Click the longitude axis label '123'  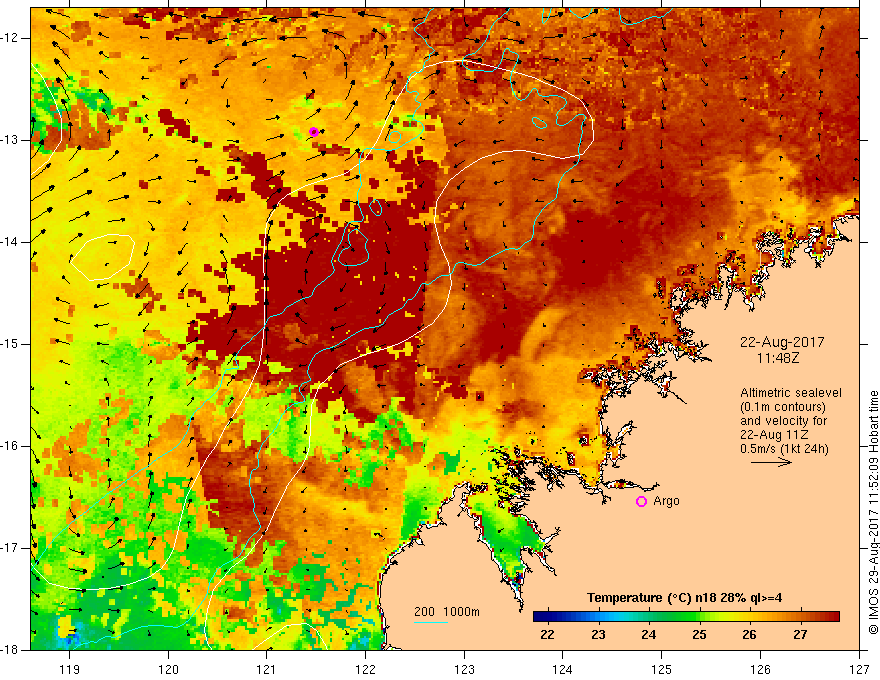point(464,669)
